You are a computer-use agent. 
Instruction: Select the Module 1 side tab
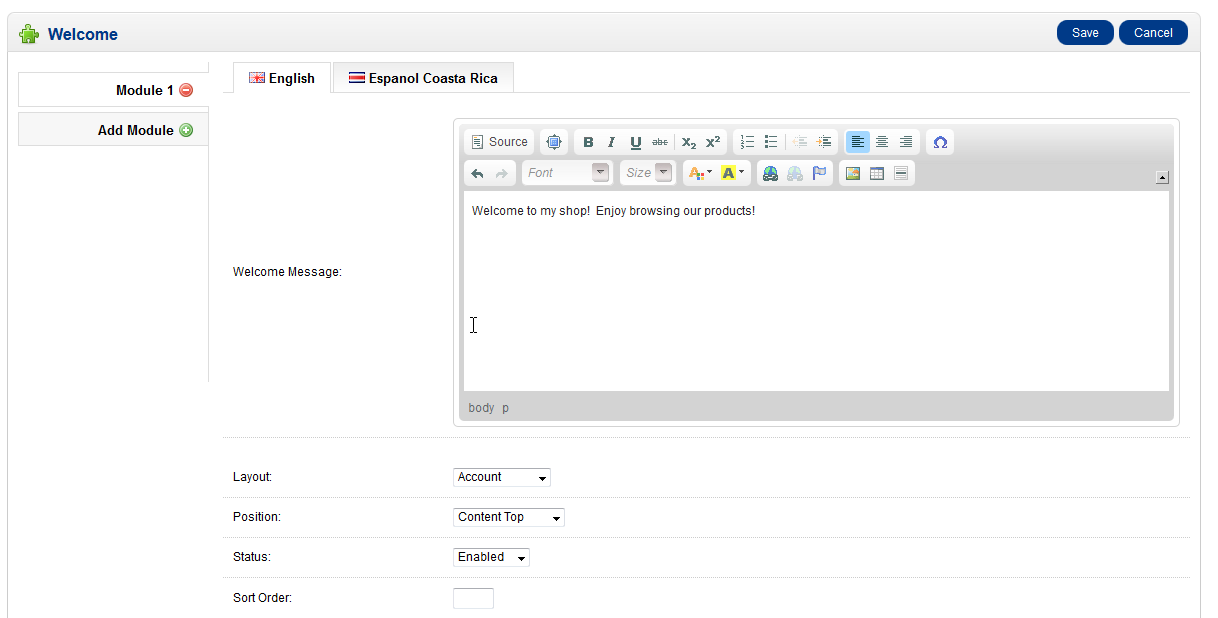point(138,90)
